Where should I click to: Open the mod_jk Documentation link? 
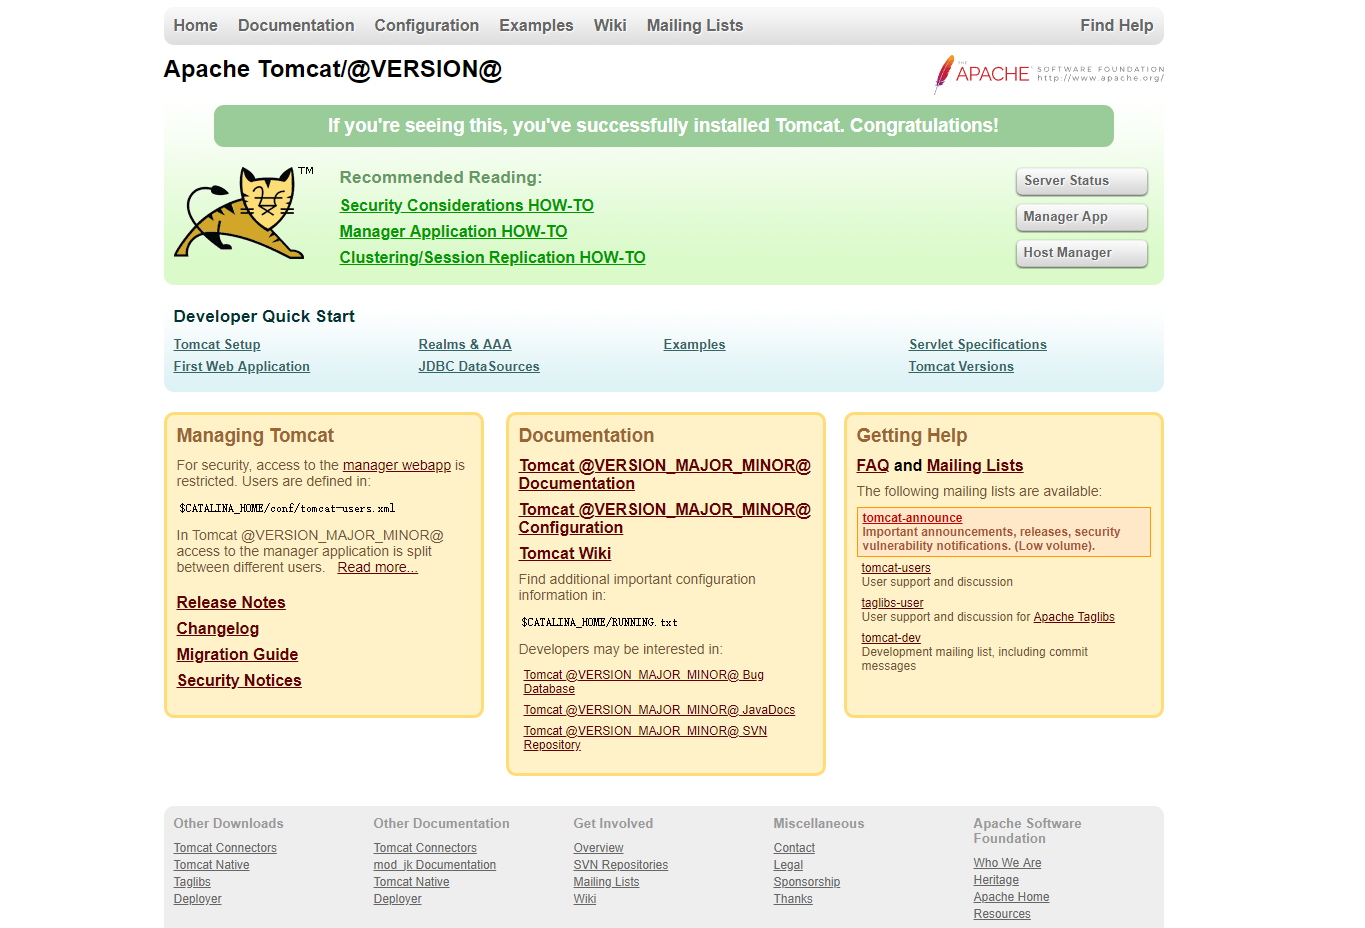(435, 865)
